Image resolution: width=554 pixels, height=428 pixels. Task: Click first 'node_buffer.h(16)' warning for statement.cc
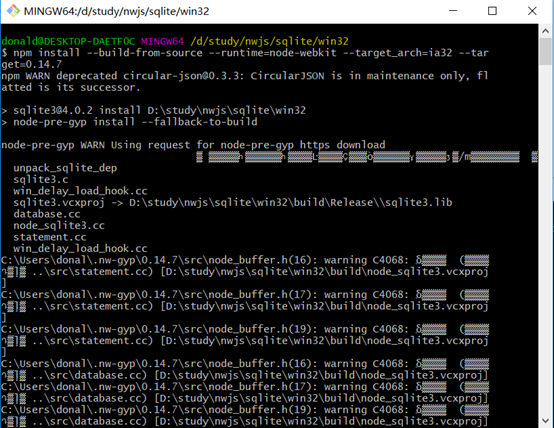245,260
